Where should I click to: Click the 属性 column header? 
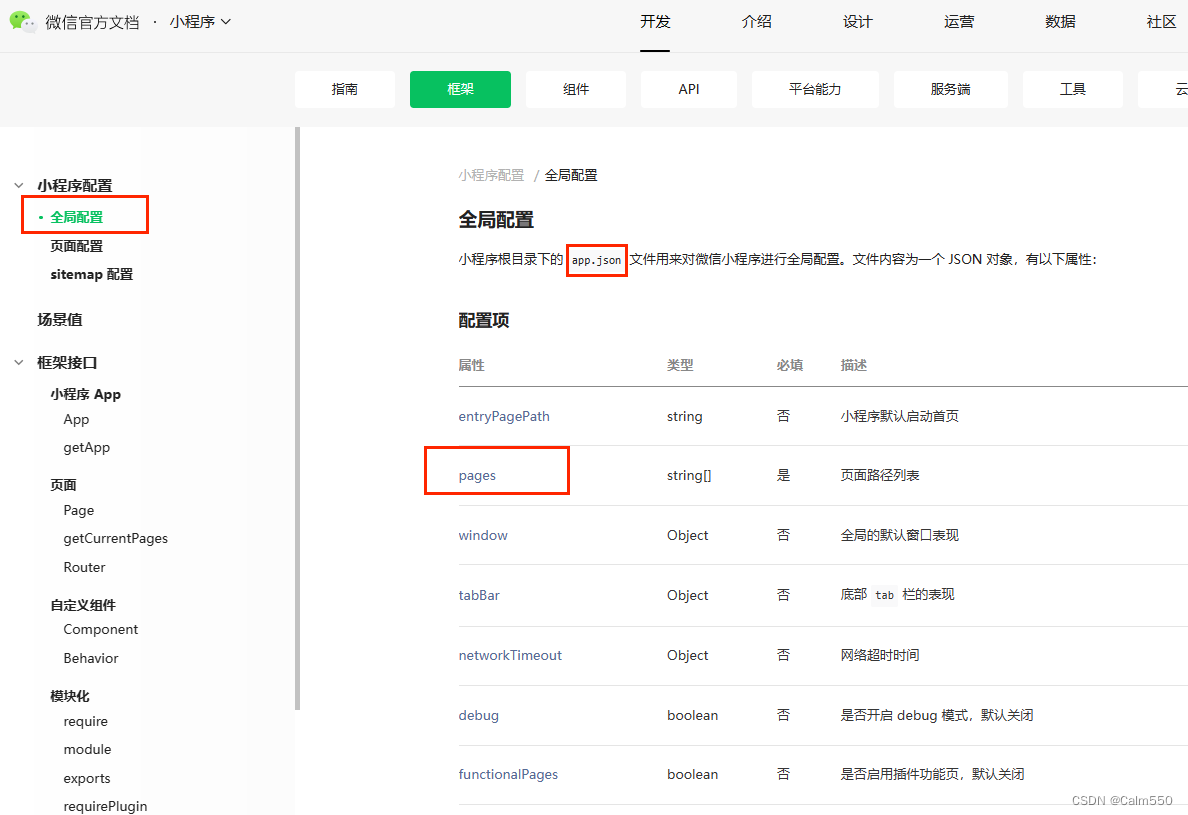(471, 365)
